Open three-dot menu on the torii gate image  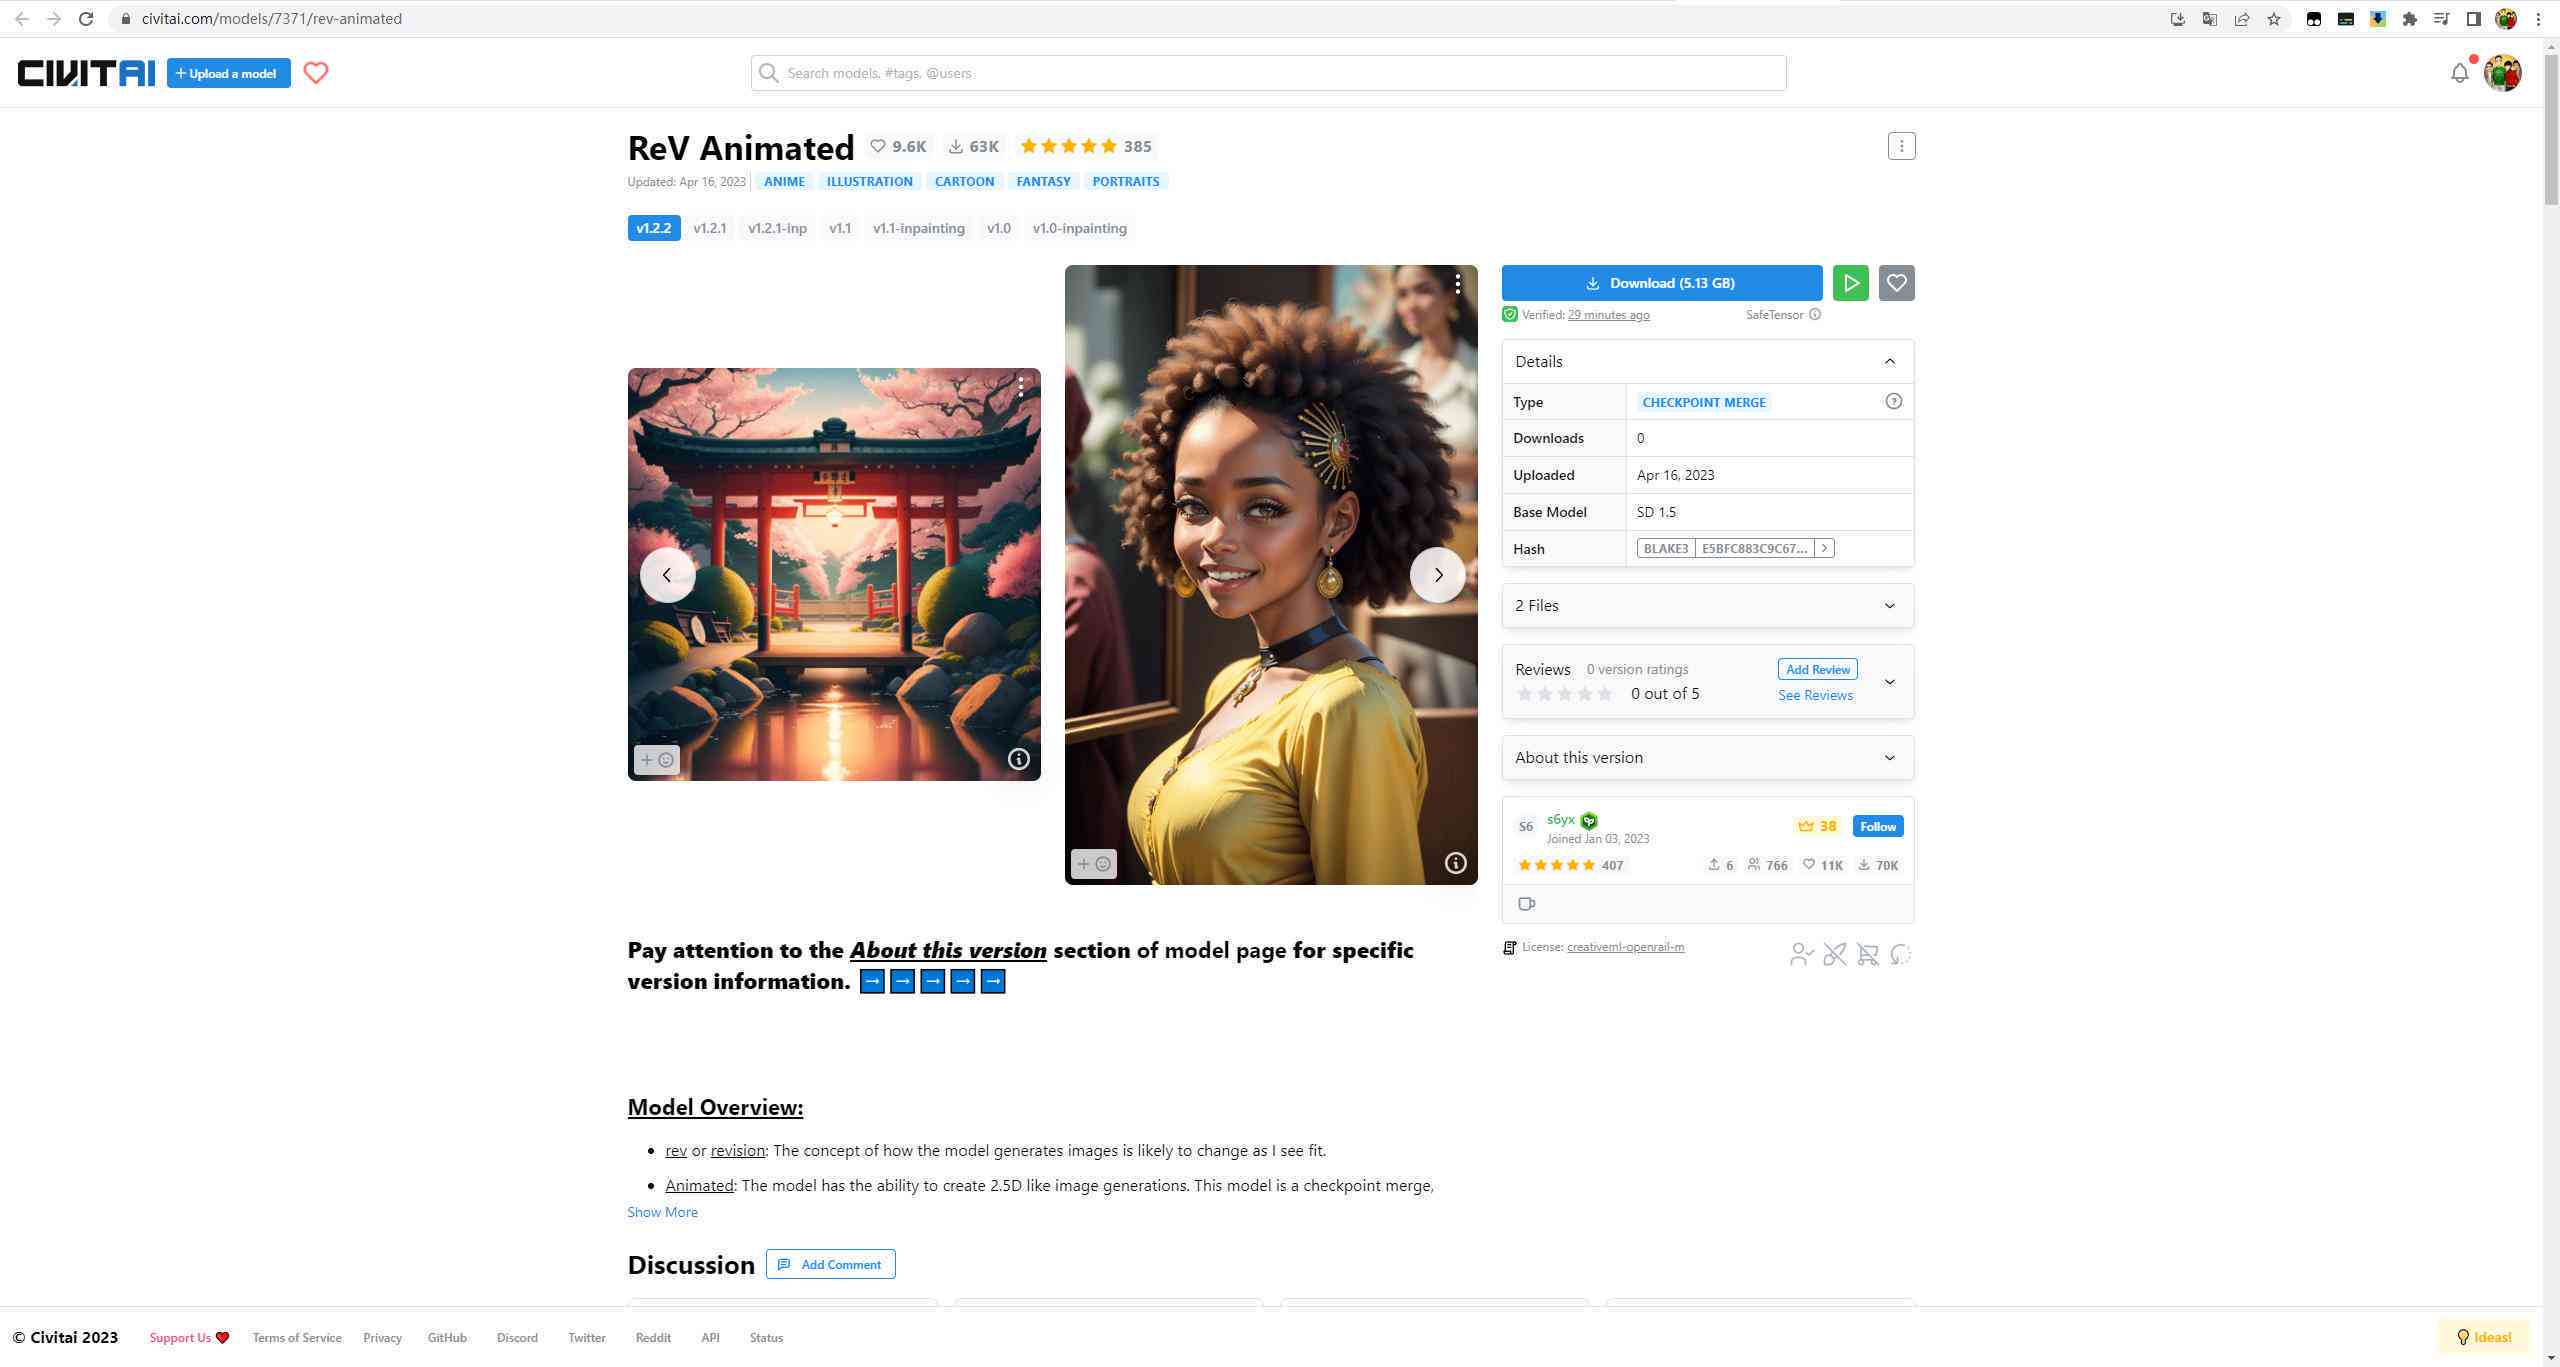tap(1020, 388)
